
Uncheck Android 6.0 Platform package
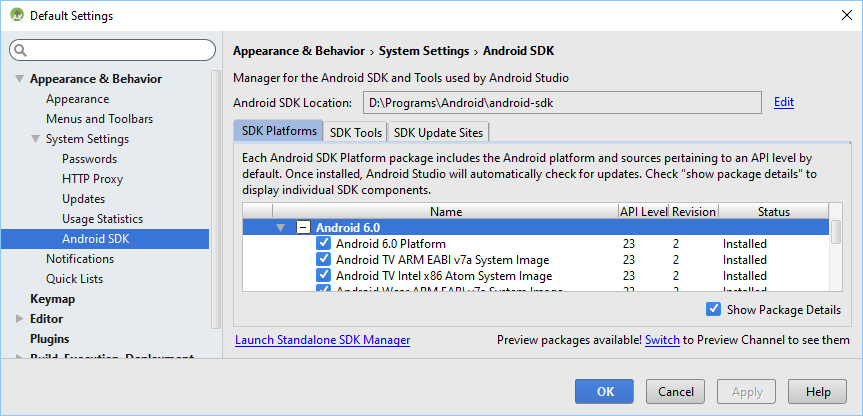[x=323, y=244]
